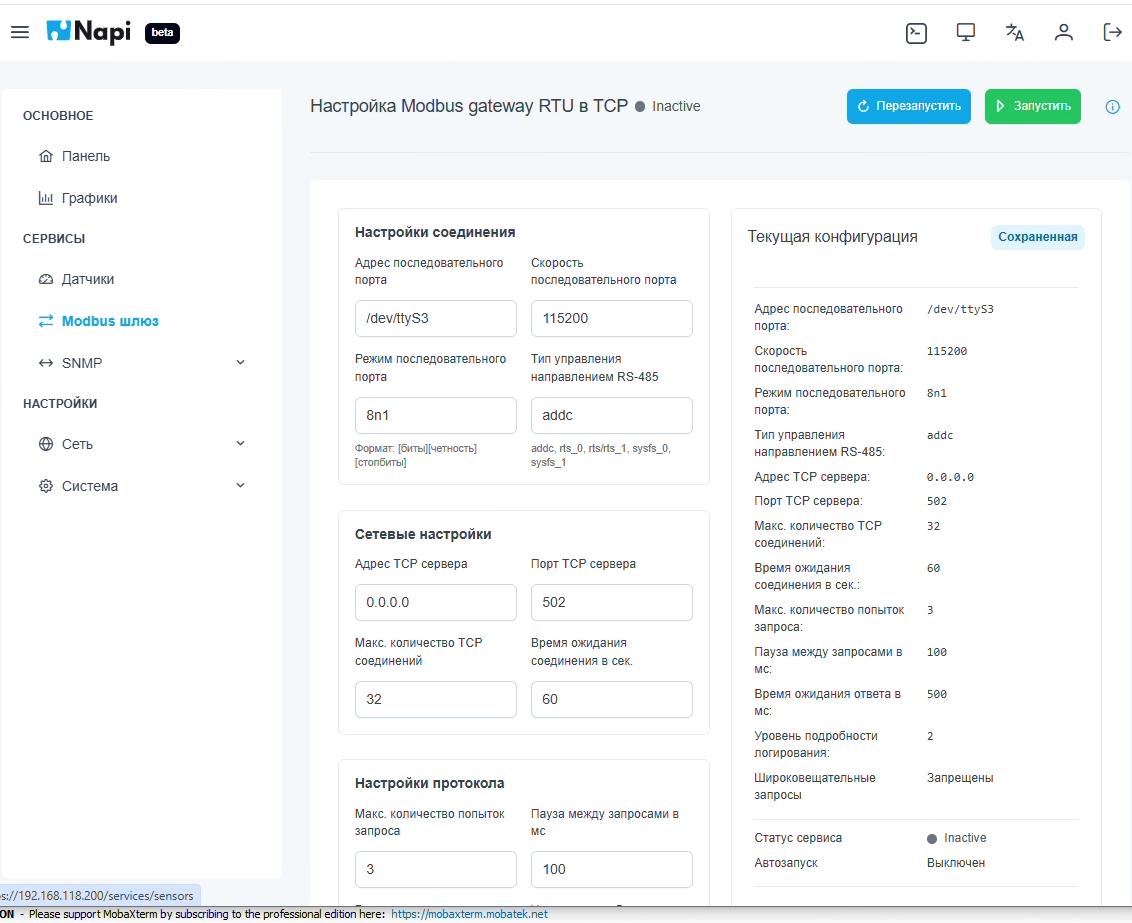Expand the SNMP section chevron

pos(240,362)
